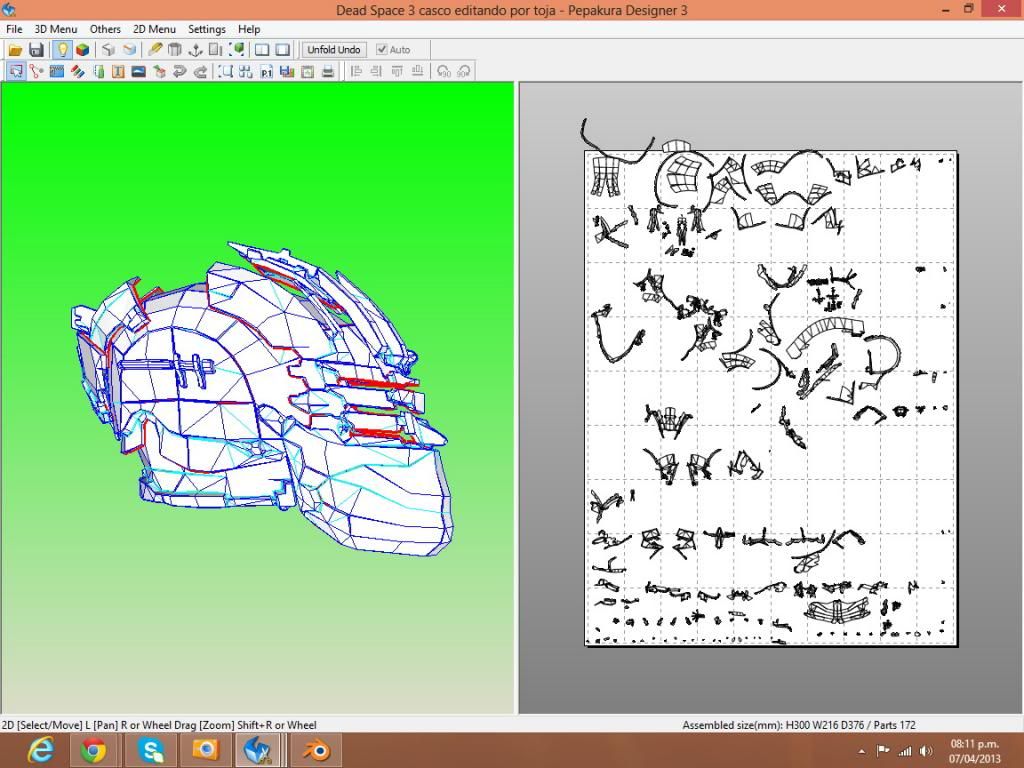Click the first rotate 90 degrees icon

pyautogui.click(x=443, y=71)
